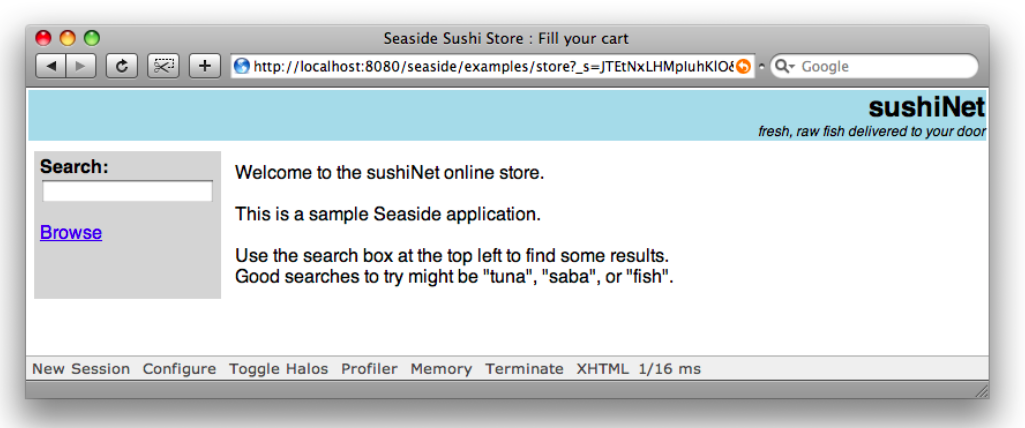1025x428 pixels.
Task: Click the browser Back arrow button
Action: pos(51,66)
